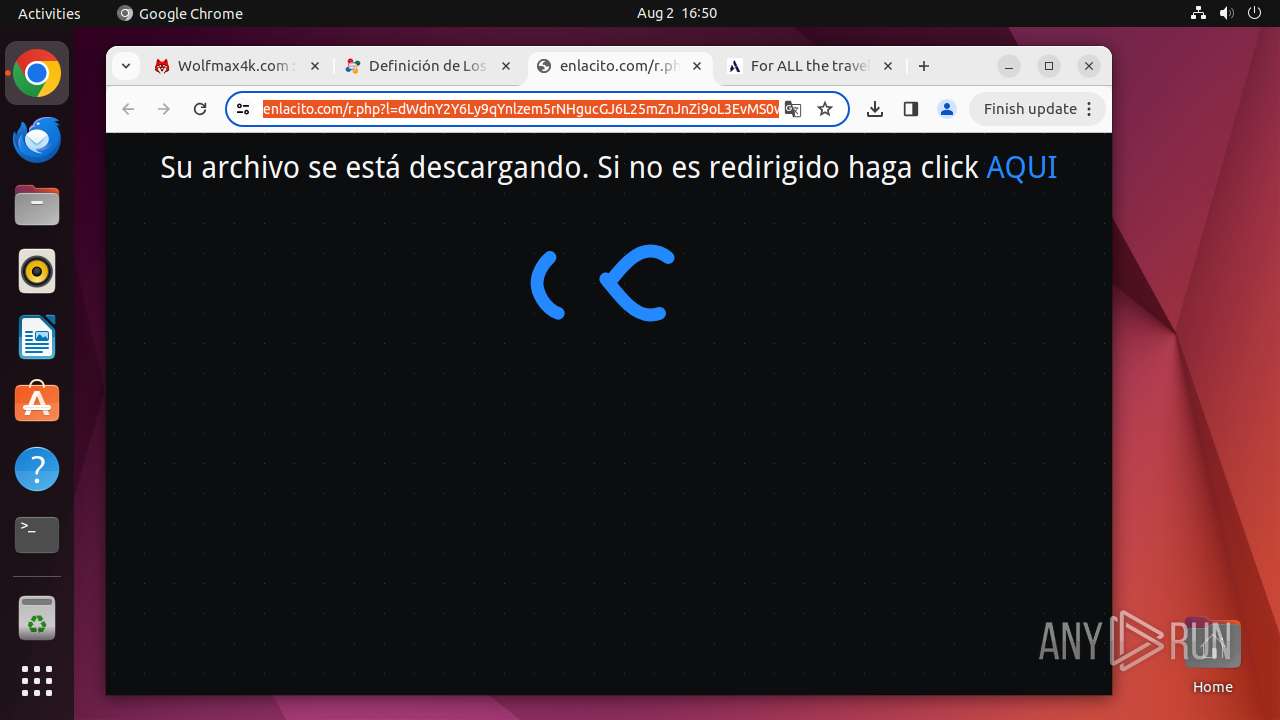Open Google Chrome from the dock
This screenshot has width=1280, height=720.
point(37,74)
